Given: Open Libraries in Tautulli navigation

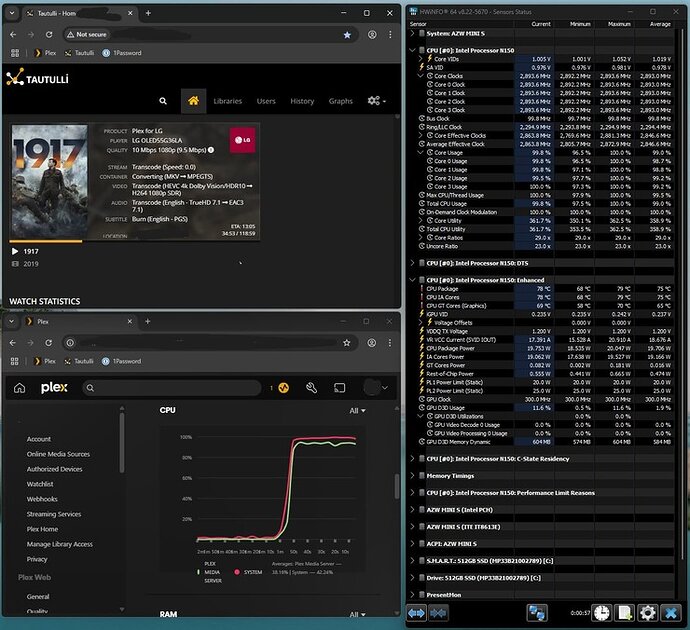Looking at the screenshot, I should coord(228,101).
